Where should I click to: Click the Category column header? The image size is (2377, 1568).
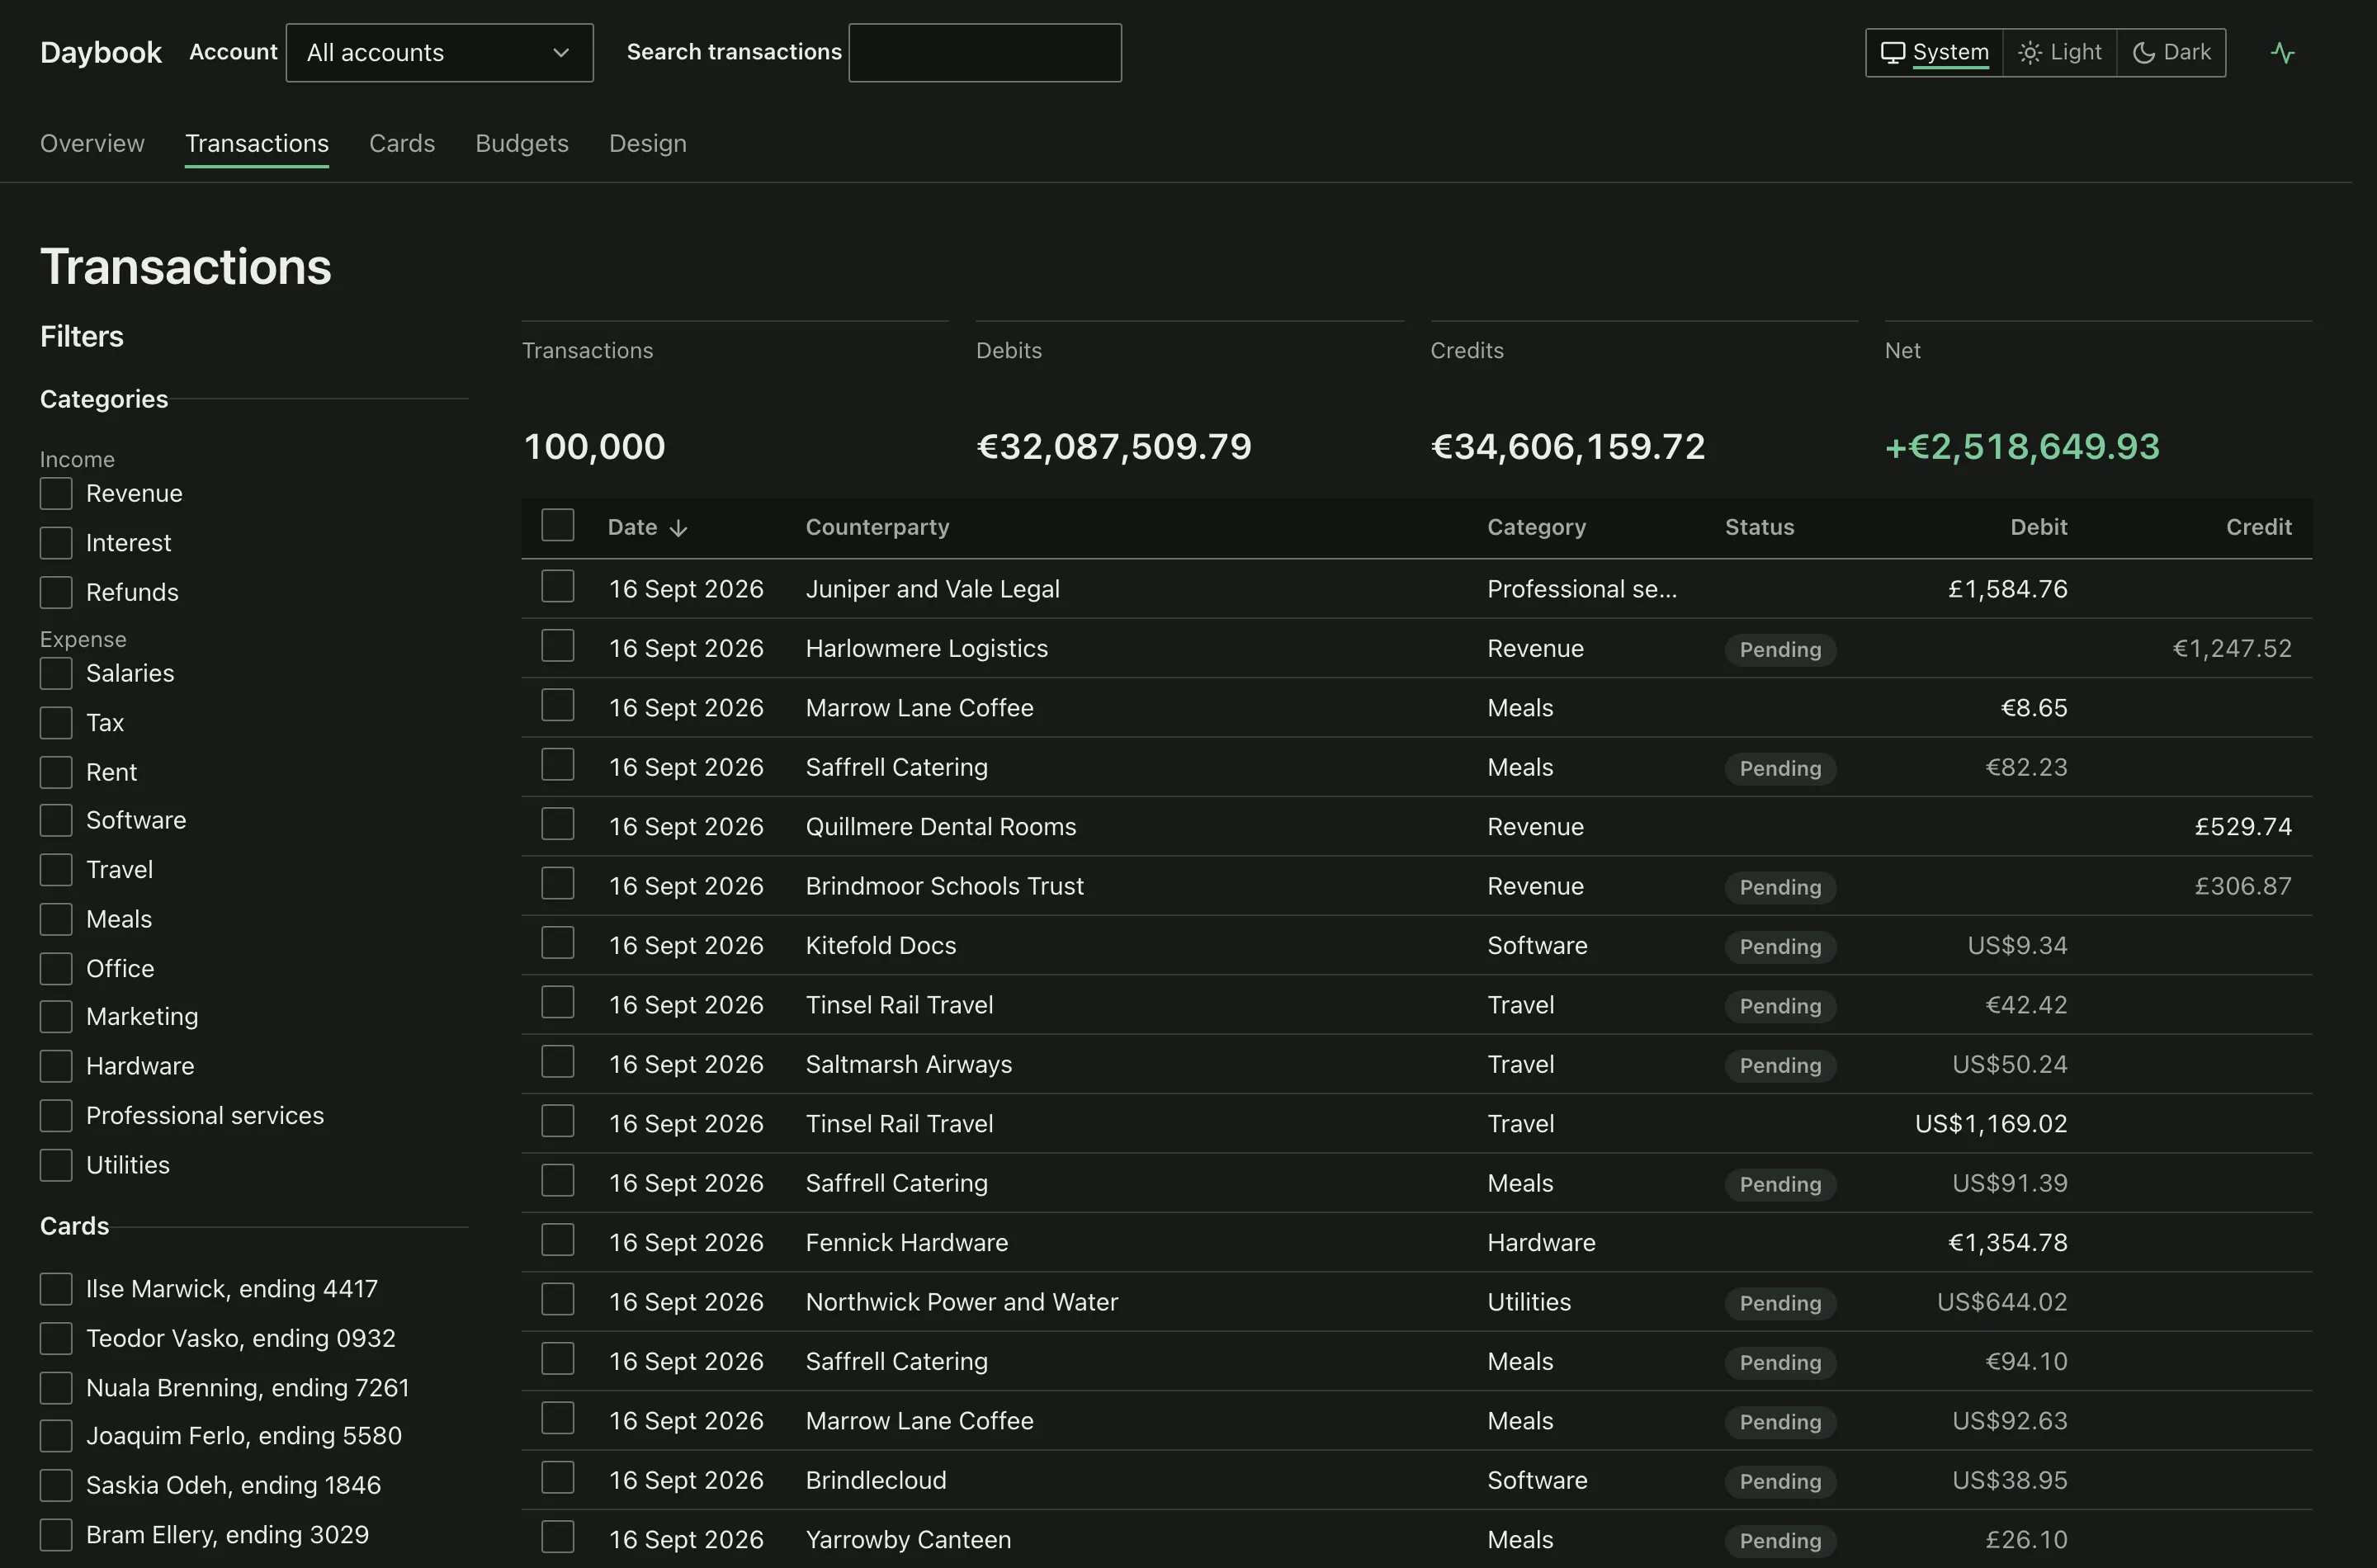1536,528
